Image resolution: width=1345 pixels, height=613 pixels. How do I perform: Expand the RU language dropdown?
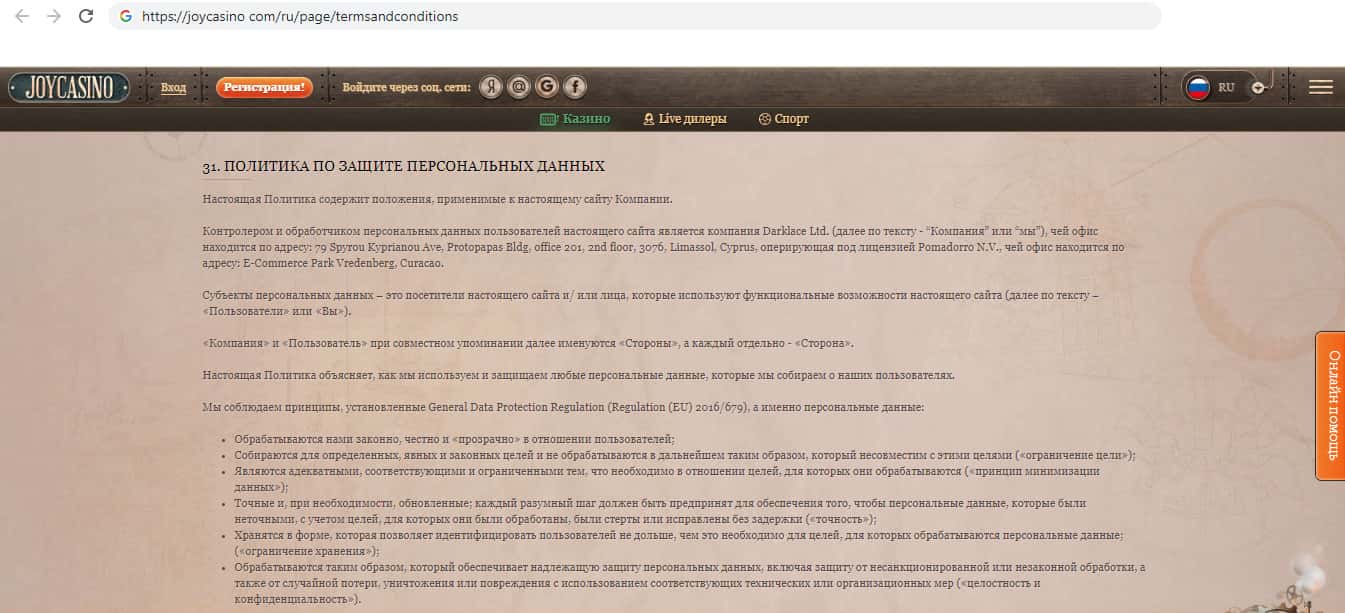pos(1257,87)
